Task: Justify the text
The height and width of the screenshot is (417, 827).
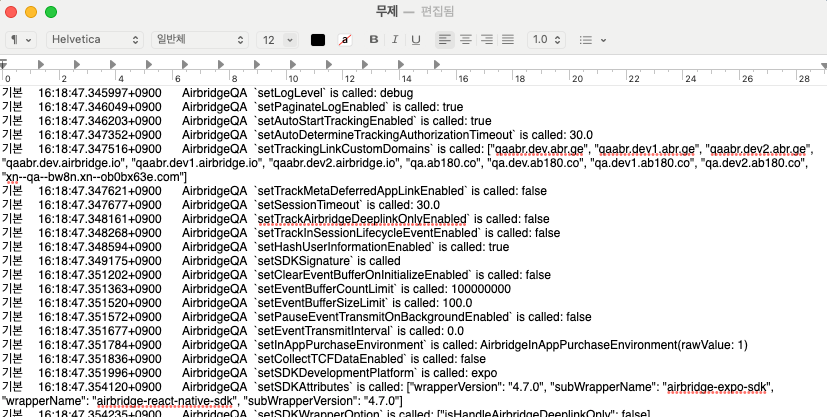Action: pos(508,40)
